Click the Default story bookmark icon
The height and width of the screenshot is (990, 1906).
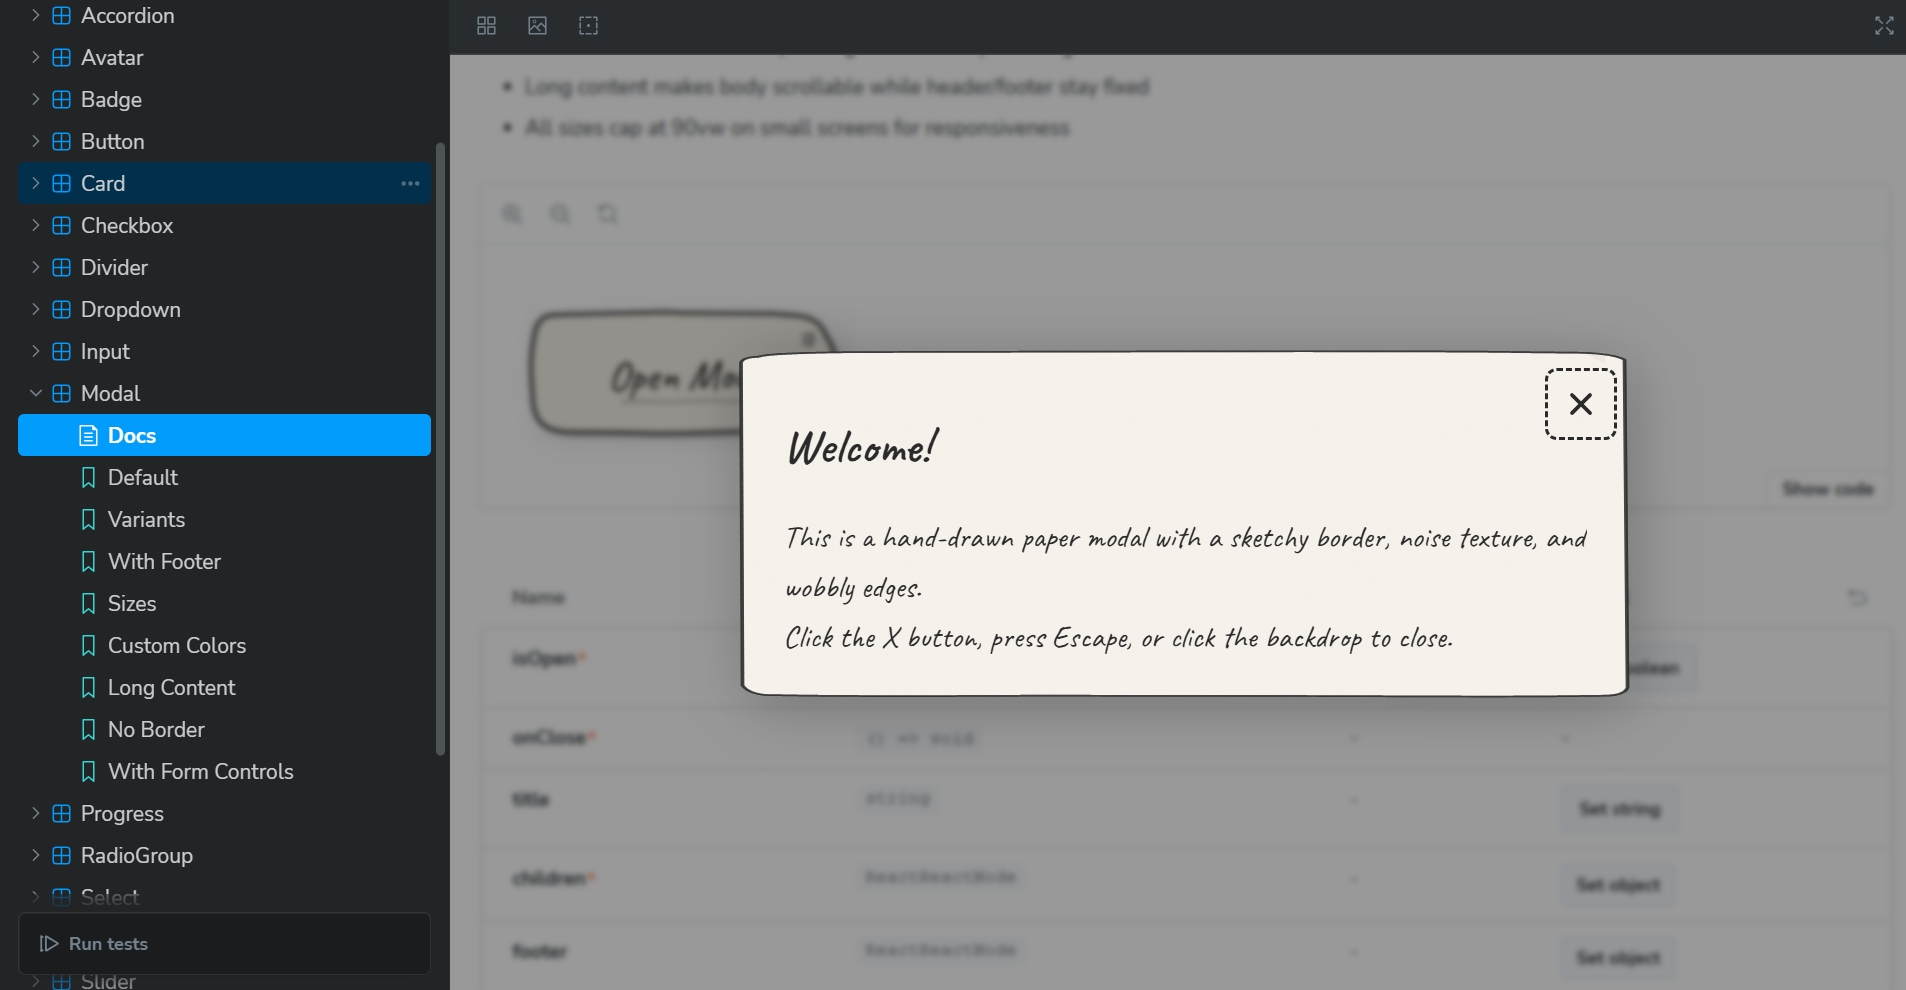88,477
